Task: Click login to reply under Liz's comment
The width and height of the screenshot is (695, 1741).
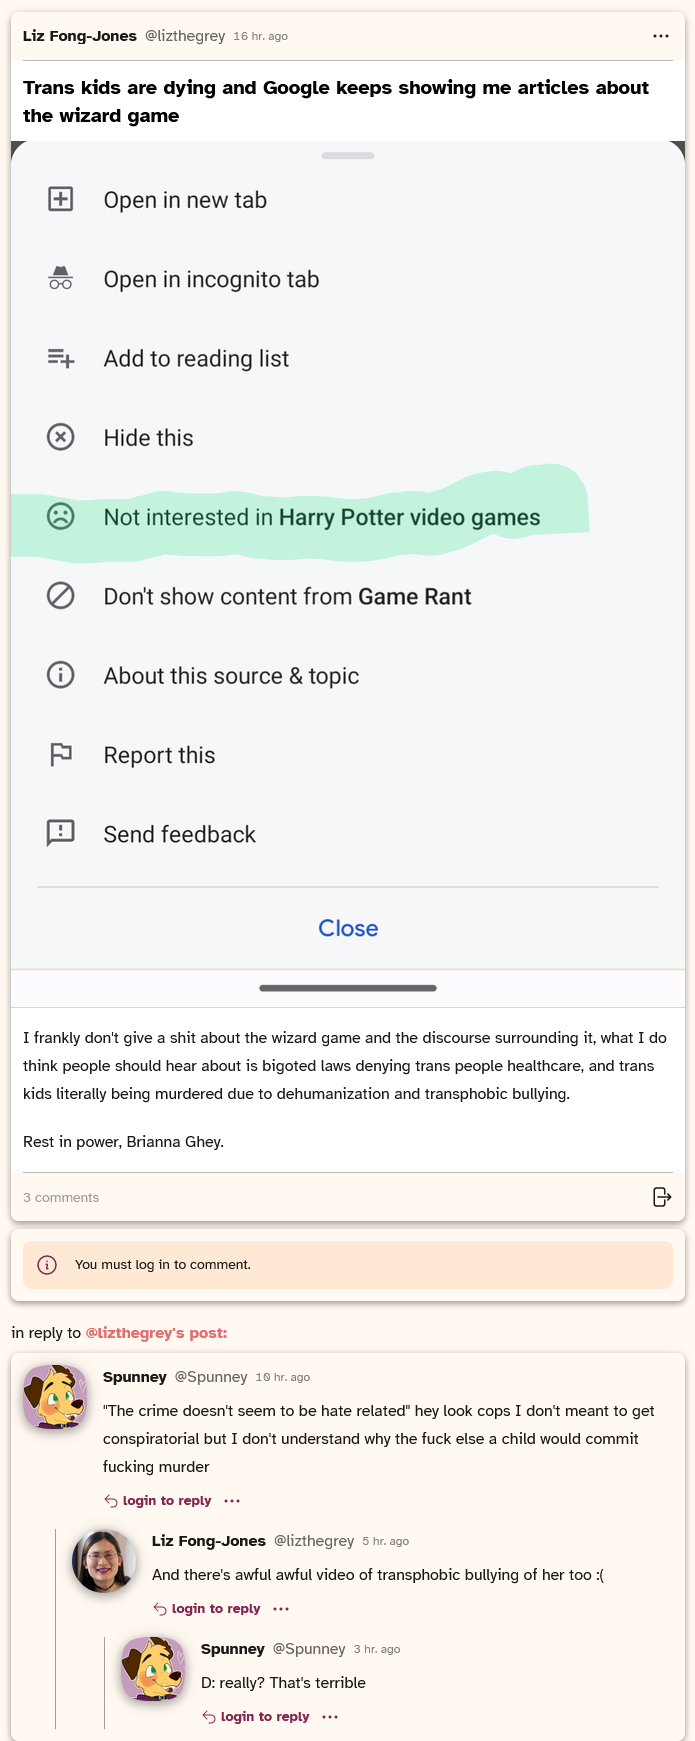Action: (x=207, y=1609)
